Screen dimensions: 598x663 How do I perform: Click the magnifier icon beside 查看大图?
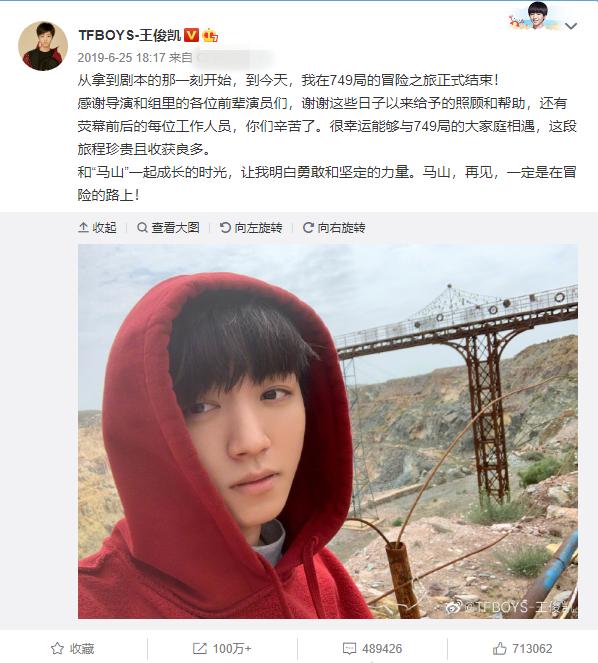coord(143,227)
